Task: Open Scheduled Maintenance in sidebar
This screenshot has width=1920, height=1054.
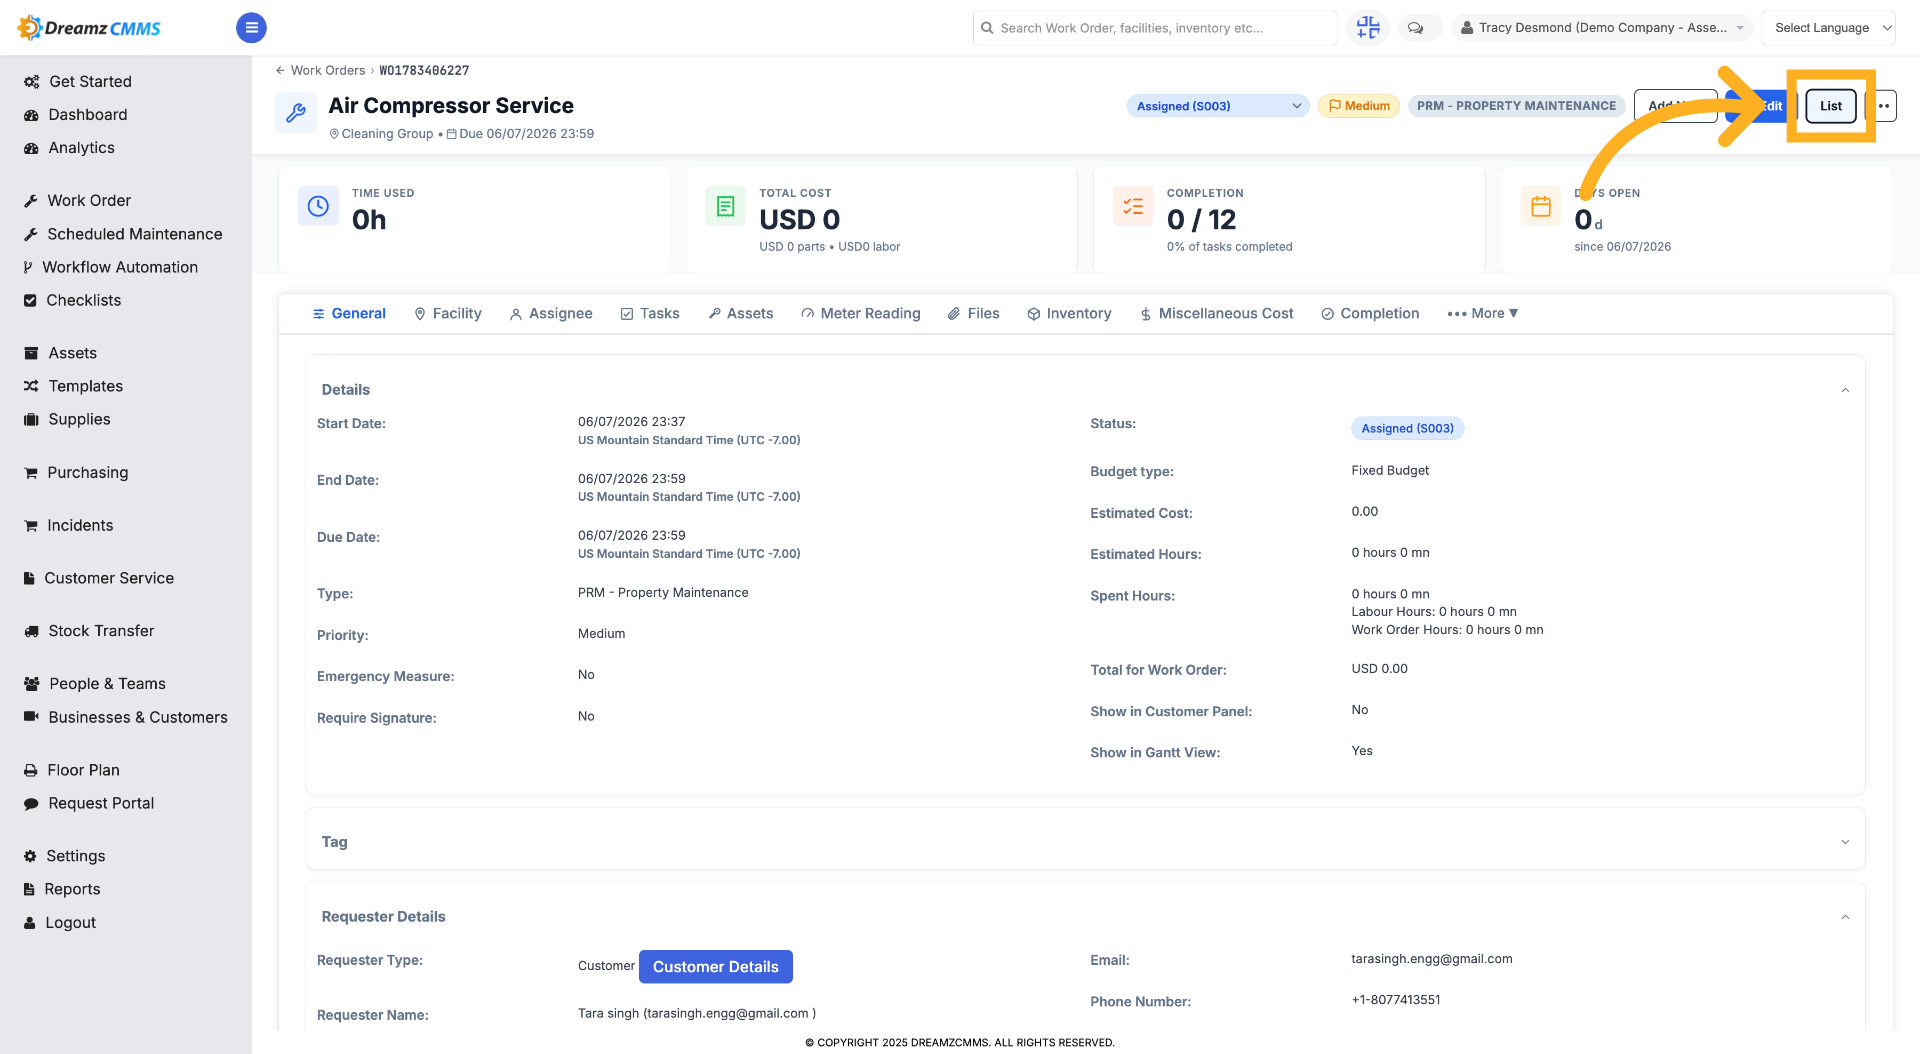Action: pyautogui.click(x=135, y=234)
